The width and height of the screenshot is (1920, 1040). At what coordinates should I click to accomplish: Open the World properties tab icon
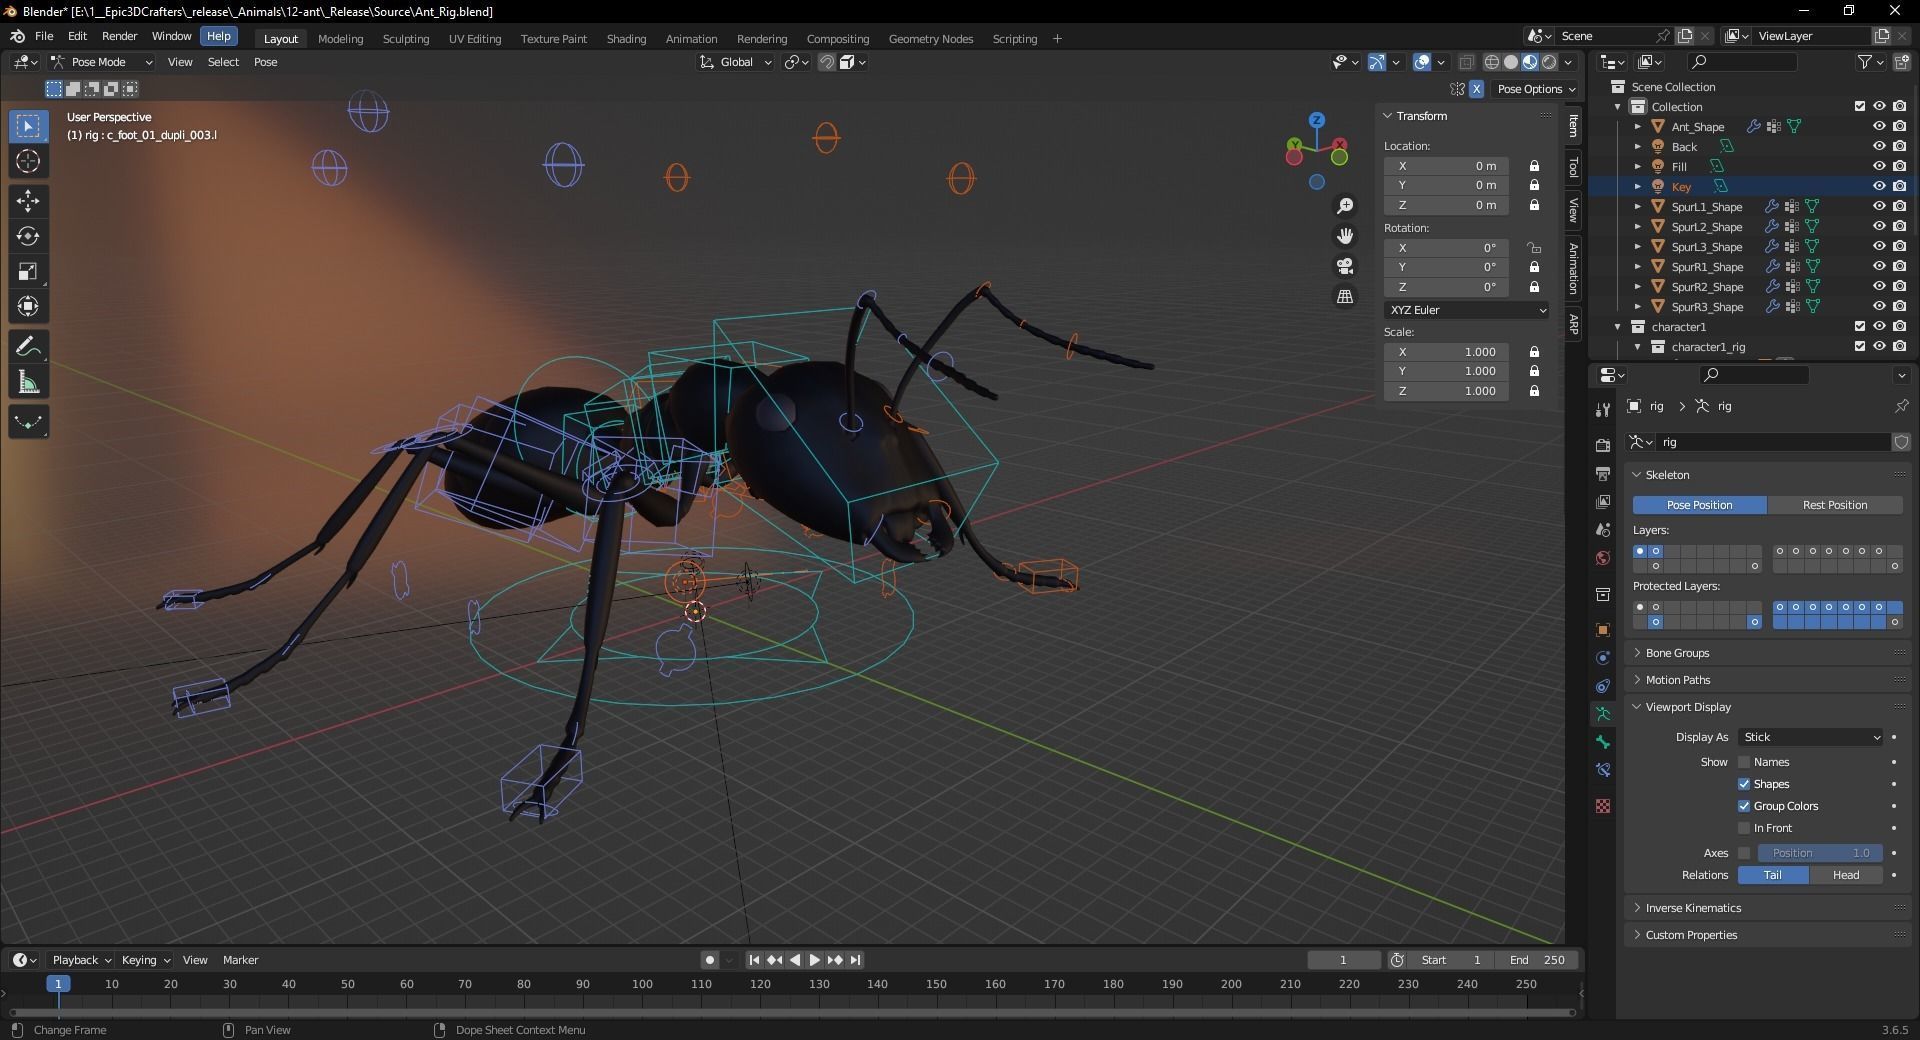1603,558
